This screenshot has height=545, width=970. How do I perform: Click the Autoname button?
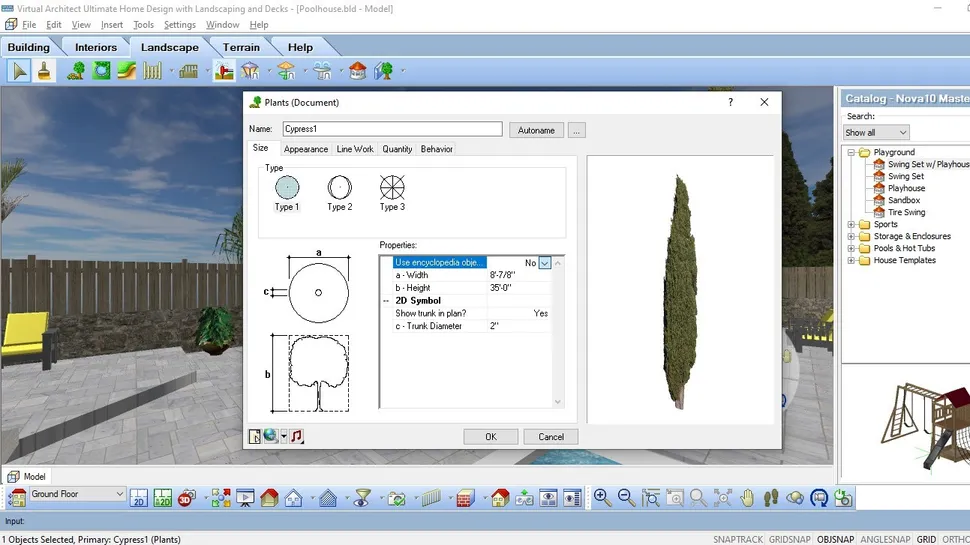pyautogui.click(x=536, y=130)
